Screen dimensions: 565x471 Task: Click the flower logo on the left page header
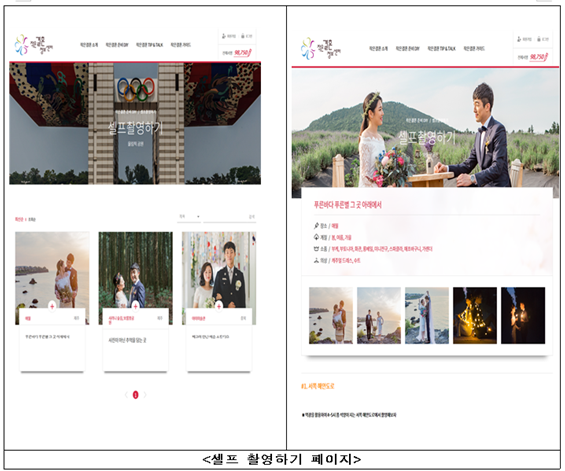point(21,45)
